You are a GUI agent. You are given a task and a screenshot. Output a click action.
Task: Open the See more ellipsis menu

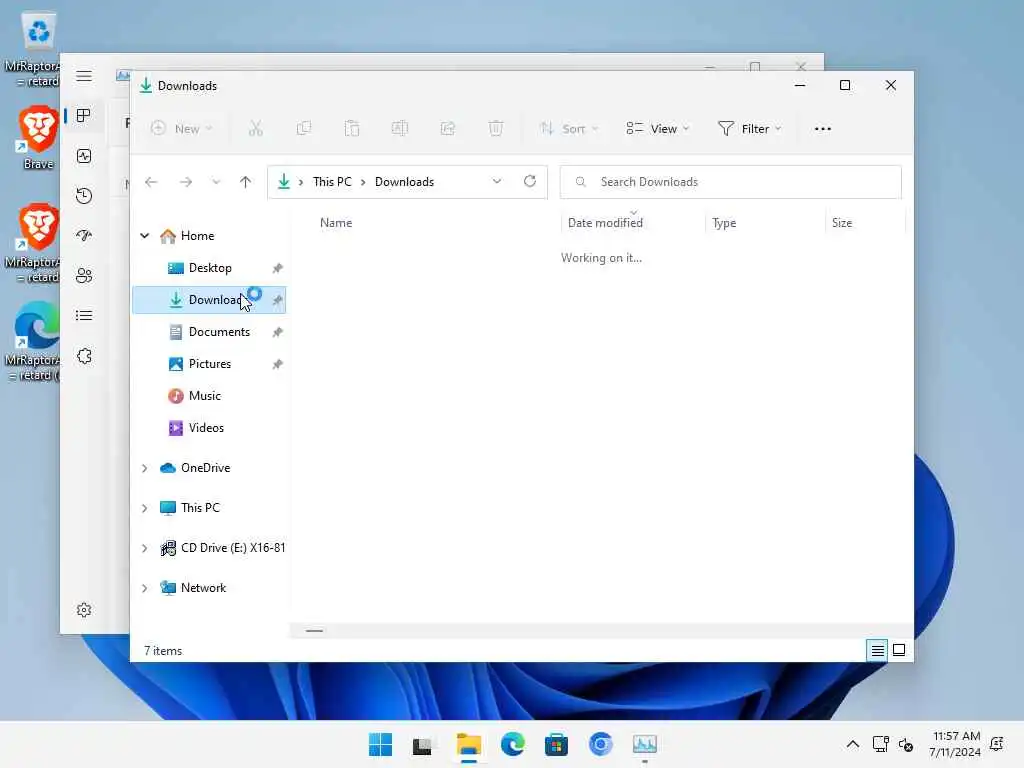pos(823,129)
